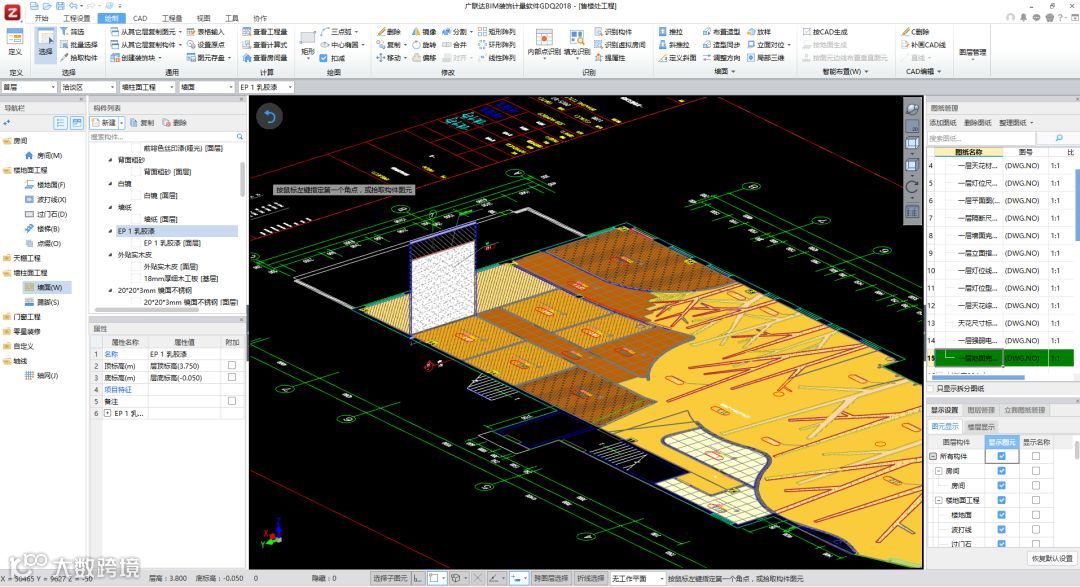
Task: Click 跨图层选择 in status bar
Action: pos(550,578)
